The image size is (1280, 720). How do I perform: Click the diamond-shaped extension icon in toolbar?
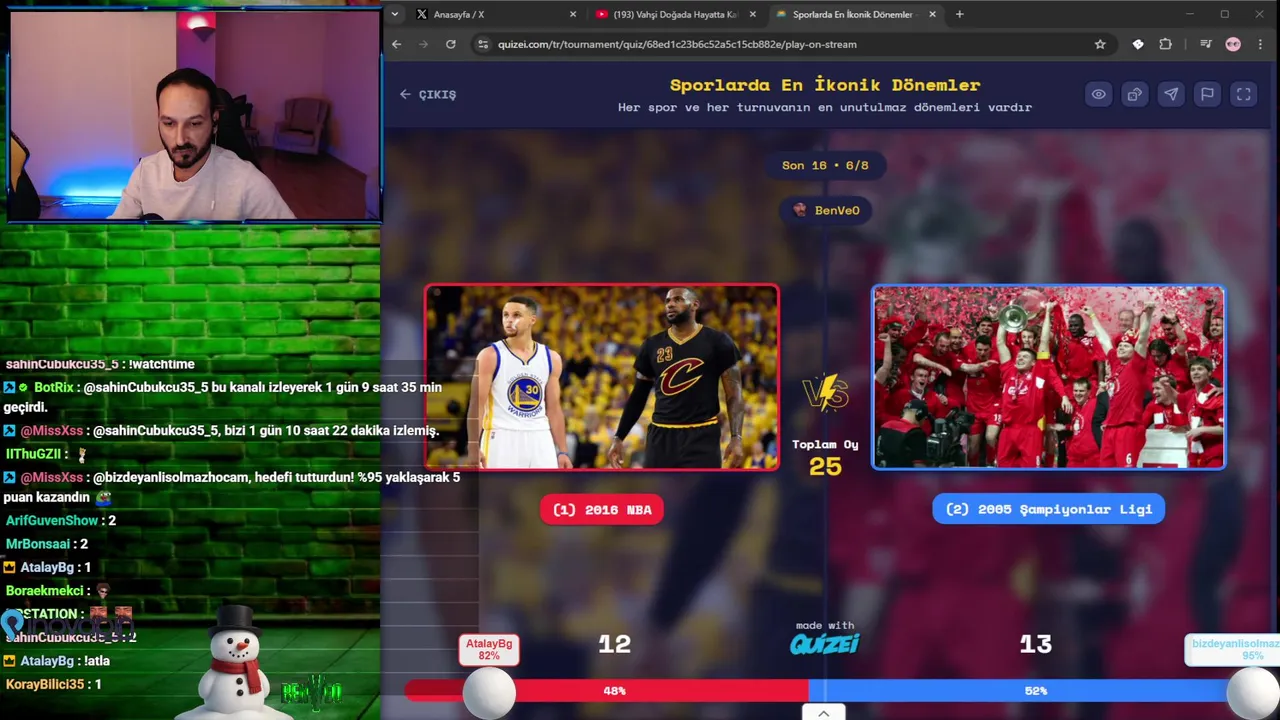(x=1138, y=44)
